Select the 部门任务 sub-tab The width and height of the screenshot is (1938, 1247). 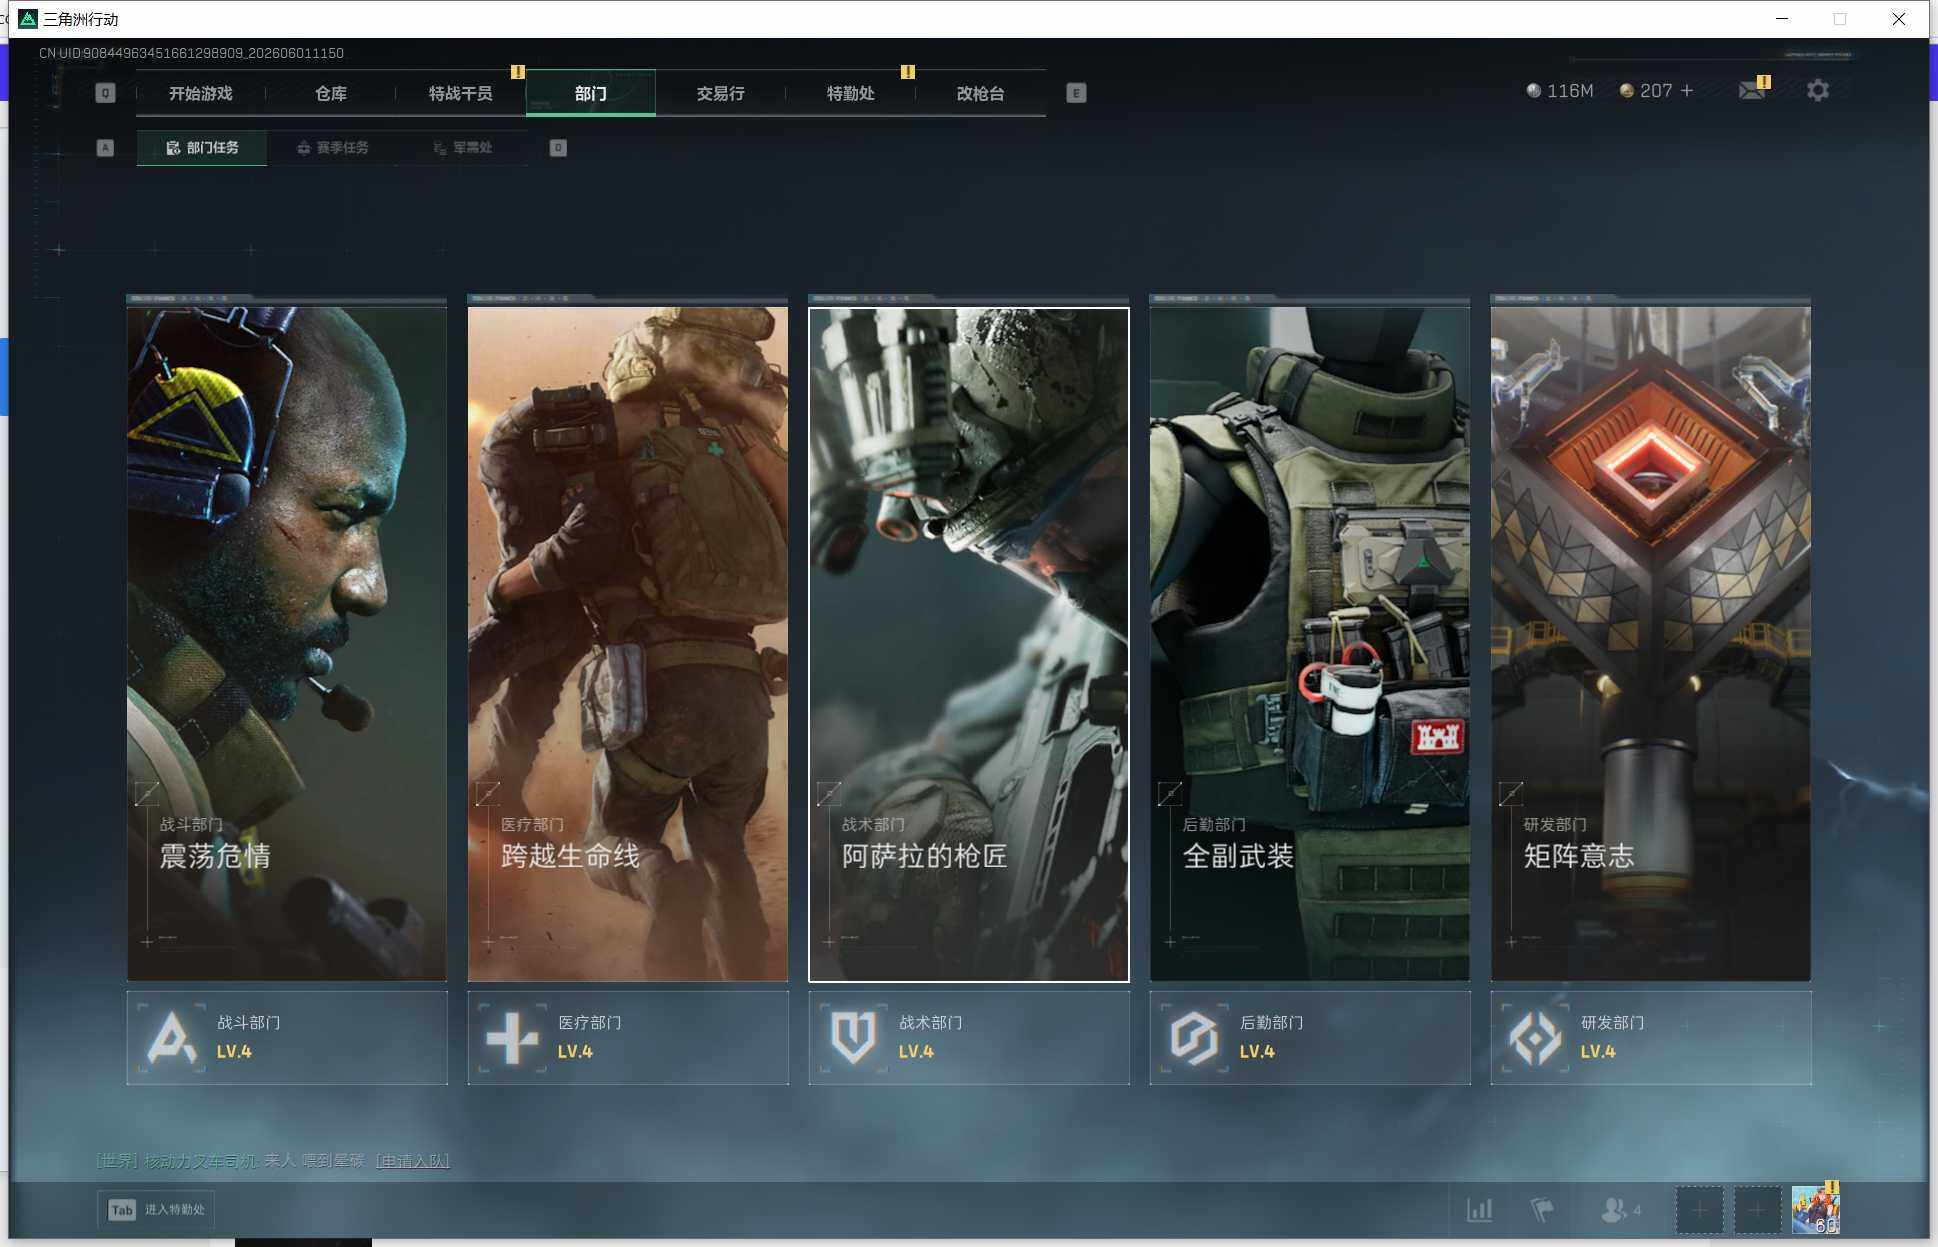pyautogui.click(x=202, y=147)
